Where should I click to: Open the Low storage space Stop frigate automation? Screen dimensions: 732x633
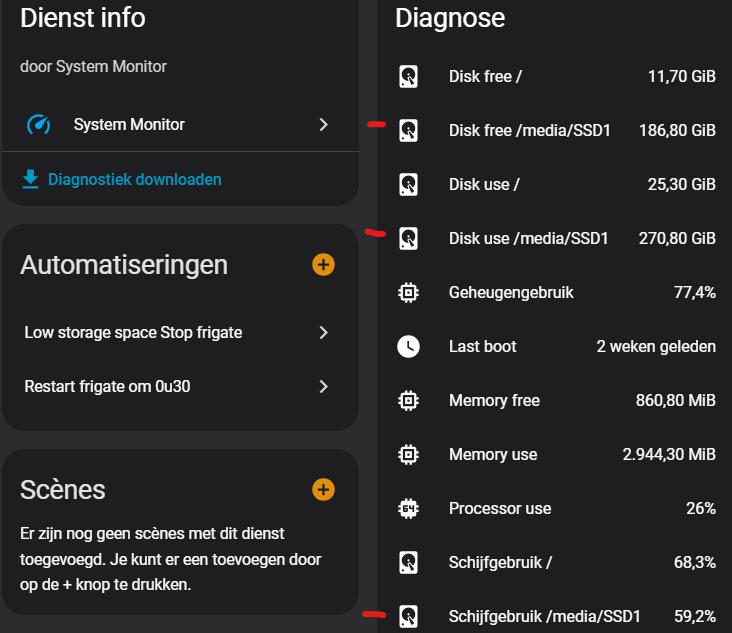[x=133, y=332]
